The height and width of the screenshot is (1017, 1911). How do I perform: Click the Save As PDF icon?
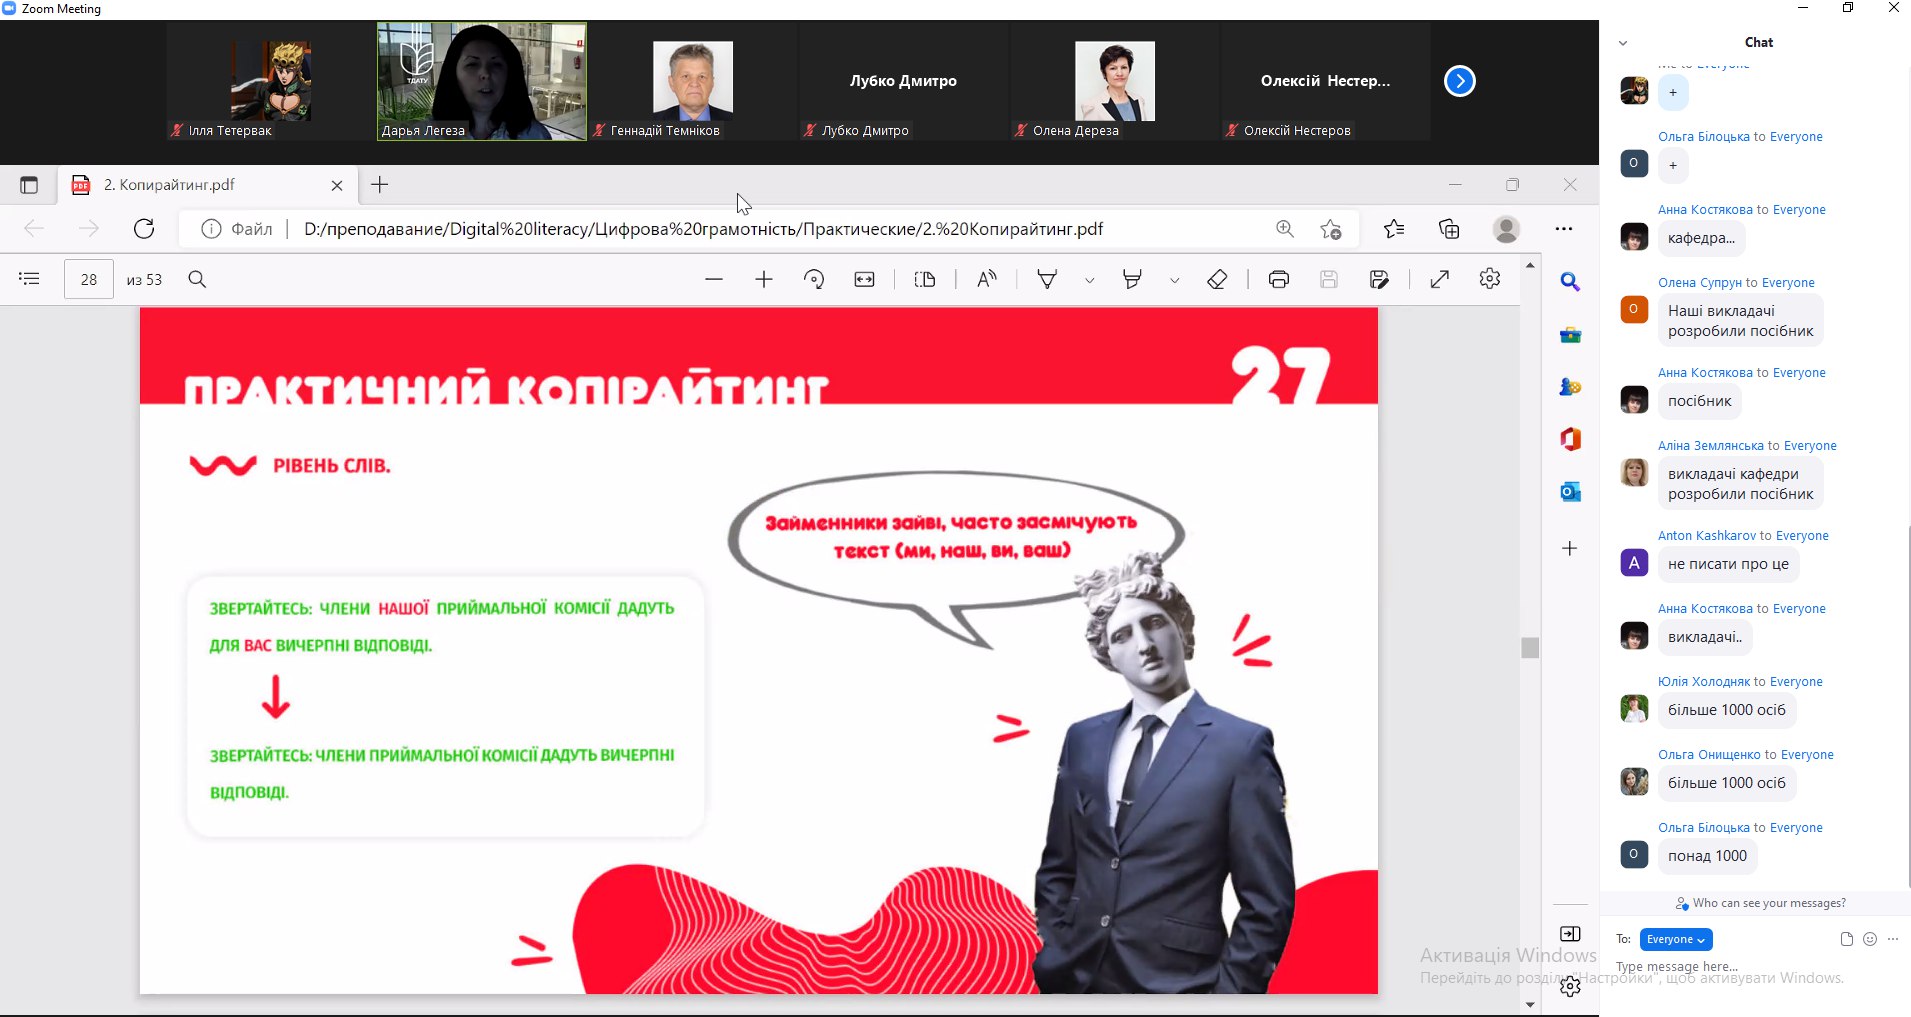[1379, 280]
